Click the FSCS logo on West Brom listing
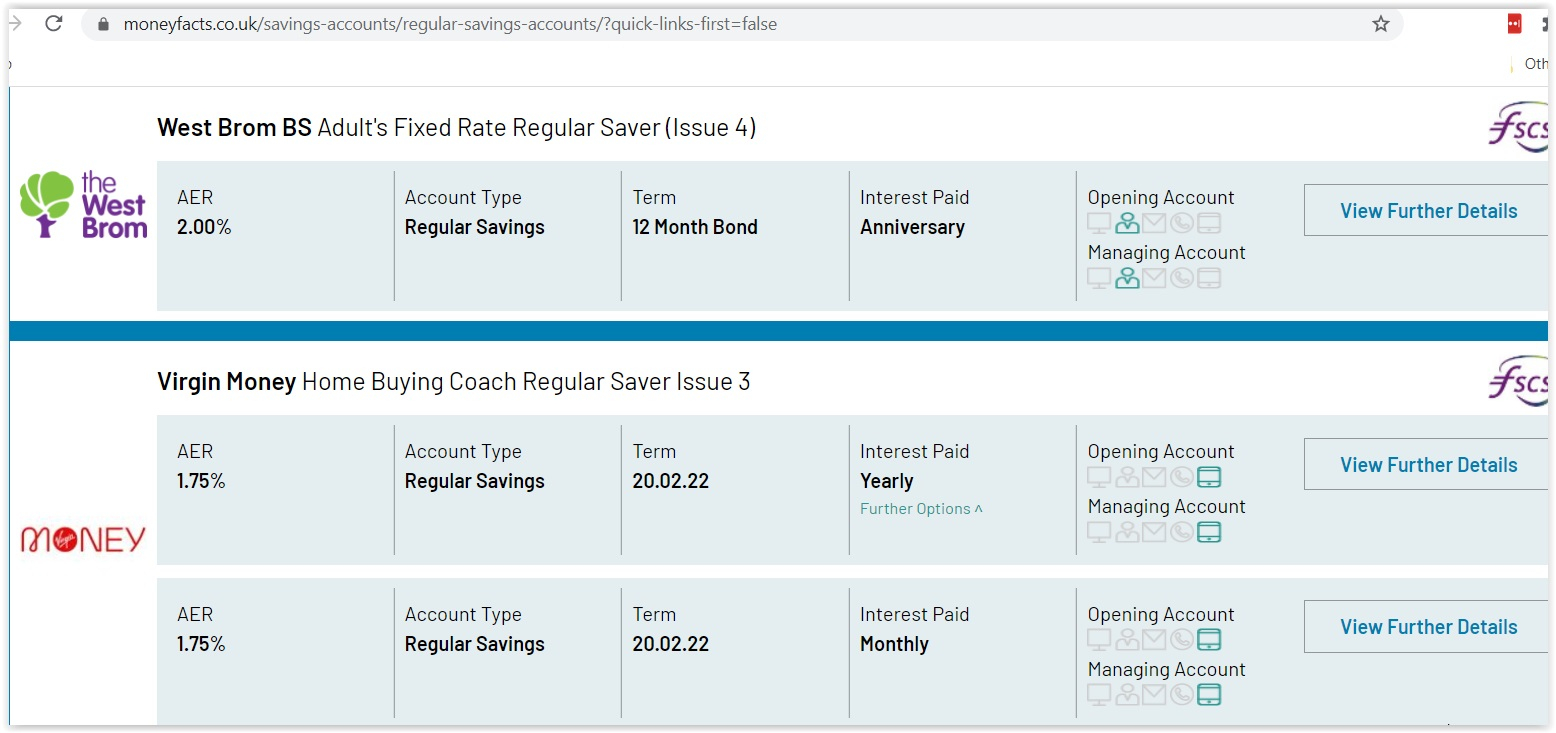The image size is (1556, 733). [1519, 128]
